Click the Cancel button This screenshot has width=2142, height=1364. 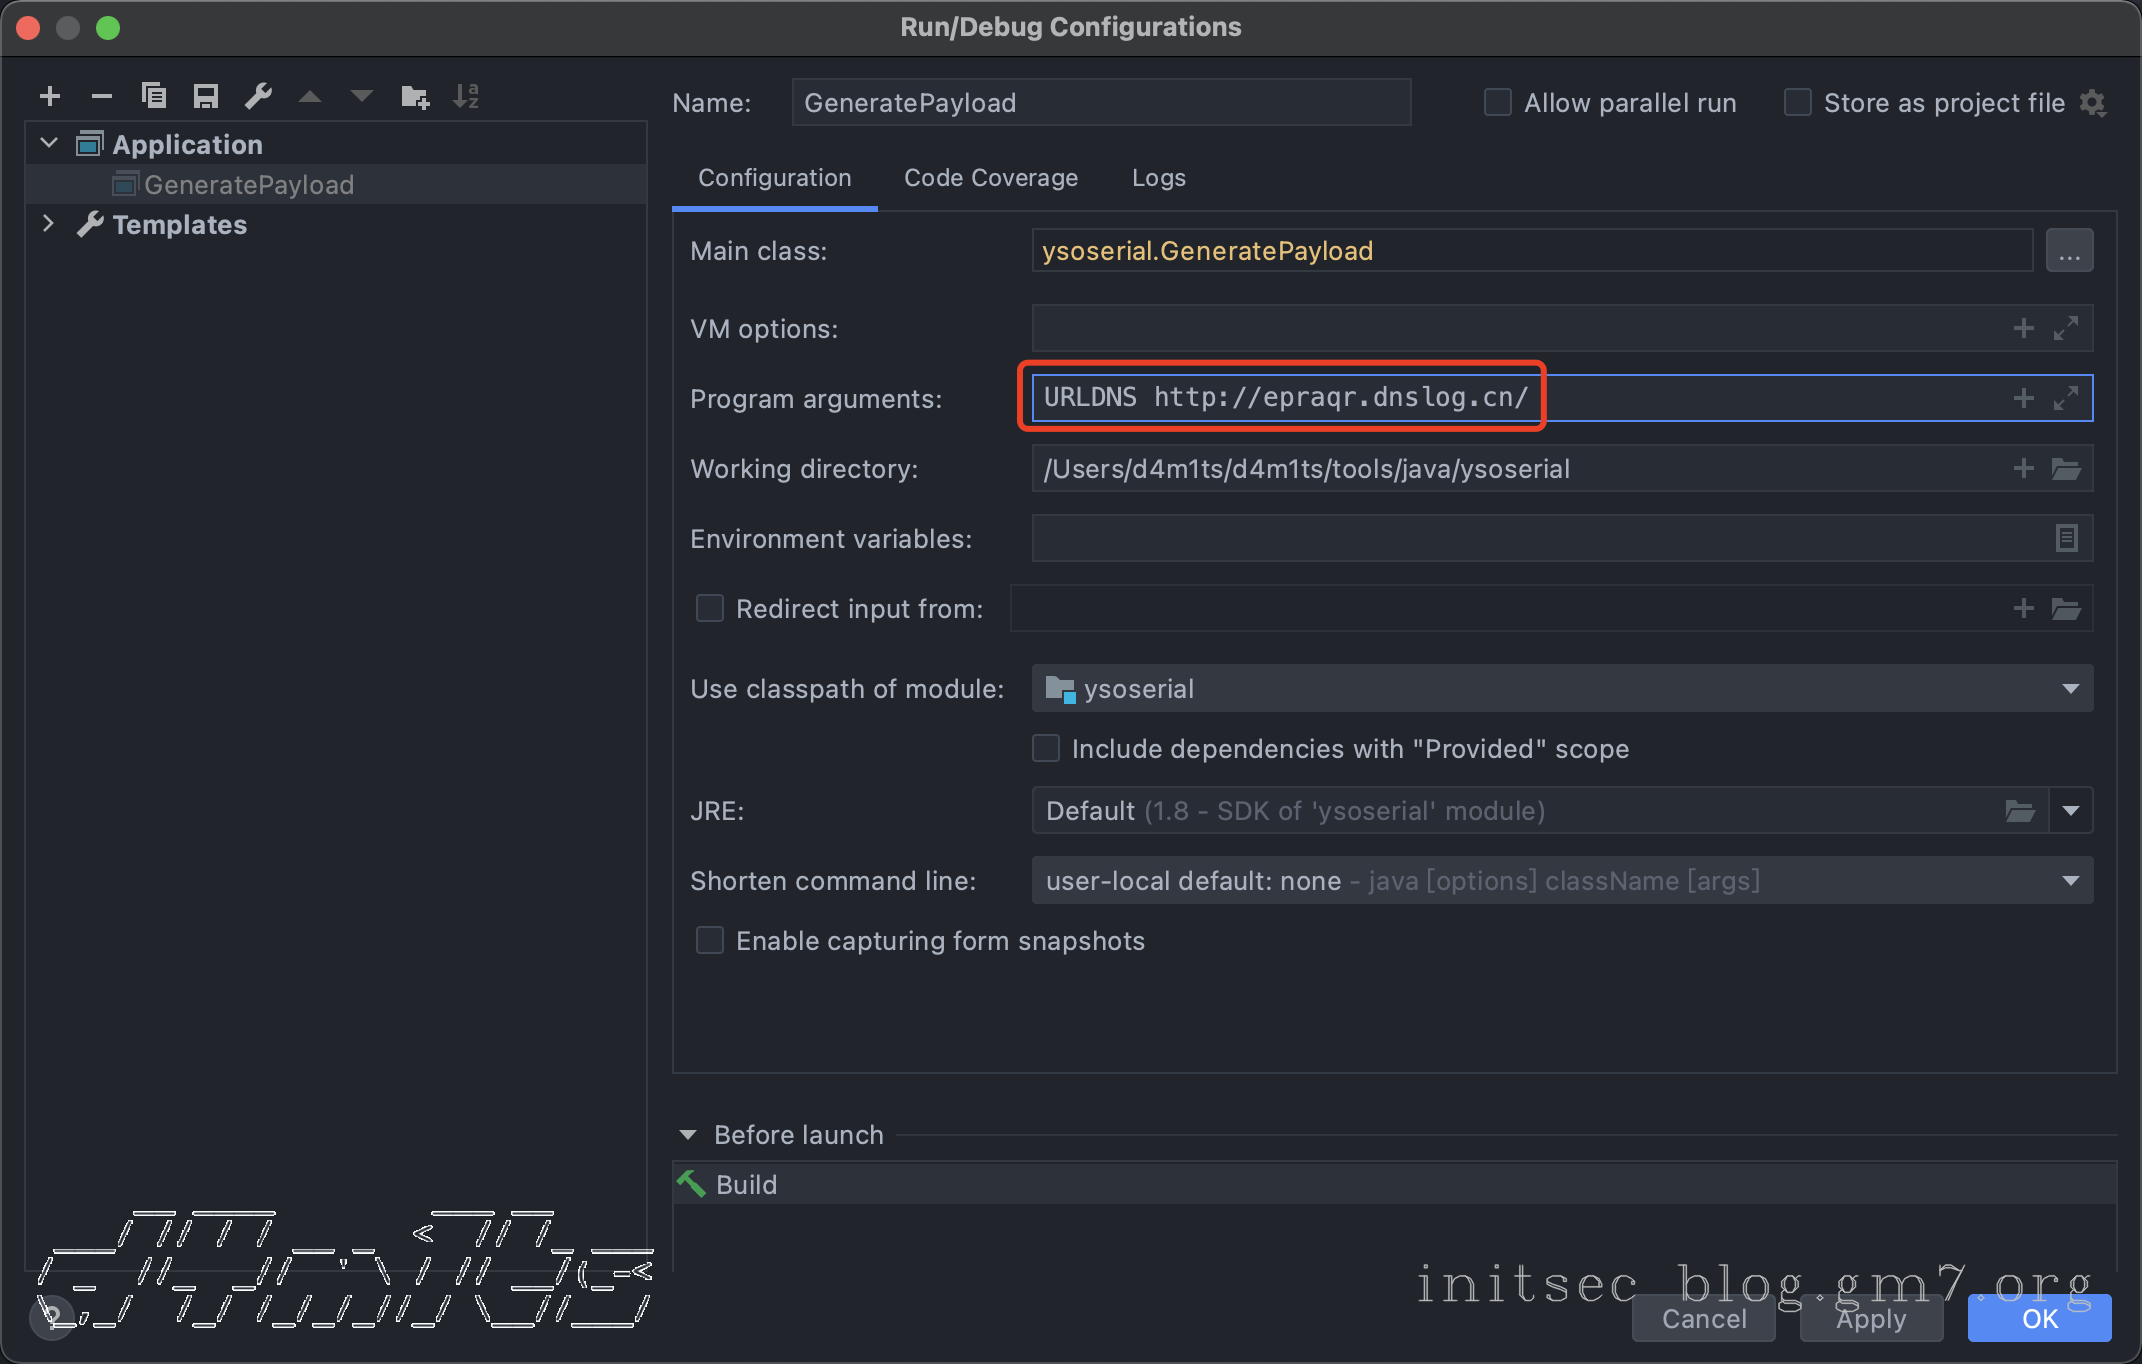1703,1319
